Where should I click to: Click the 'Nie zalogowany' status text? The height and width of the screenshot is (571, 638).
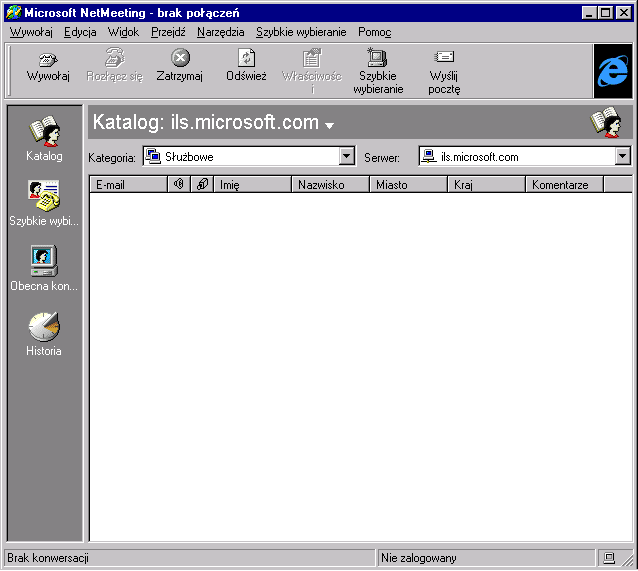(x=419, y=558)
